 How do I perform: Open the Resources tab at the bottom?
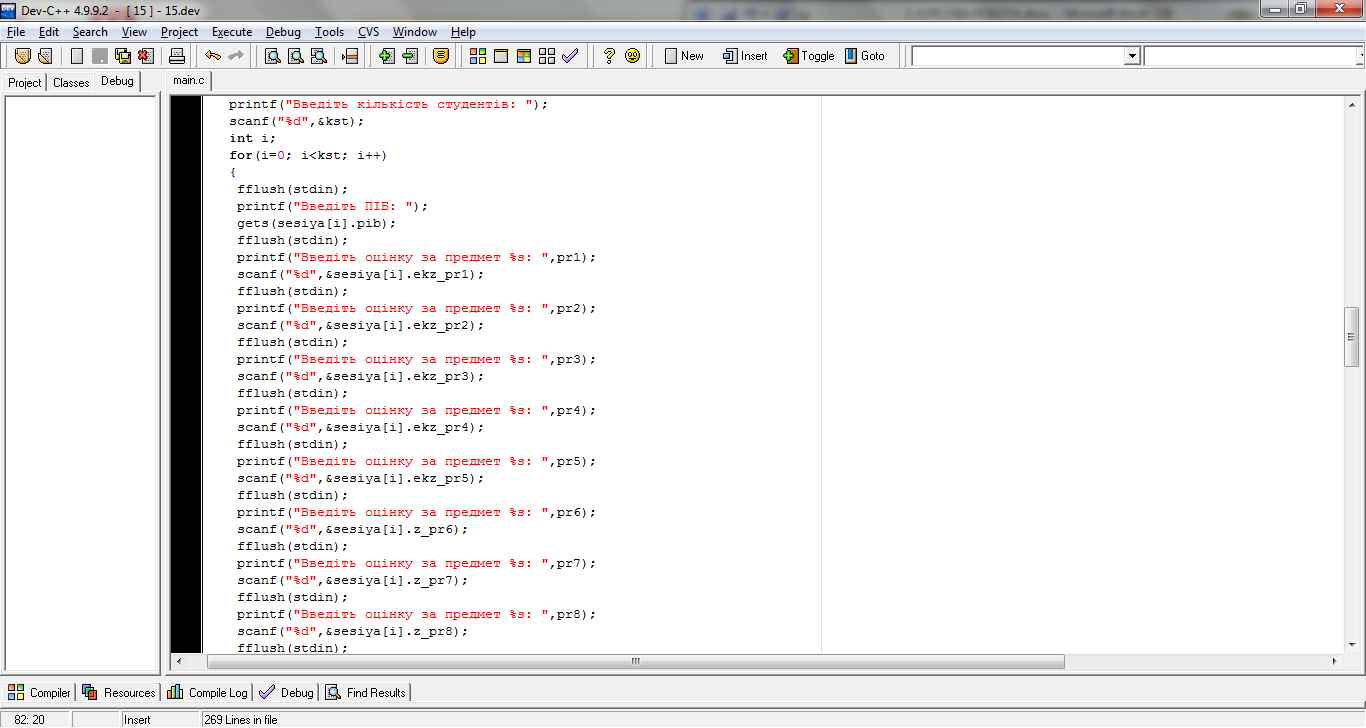(119, 692)
